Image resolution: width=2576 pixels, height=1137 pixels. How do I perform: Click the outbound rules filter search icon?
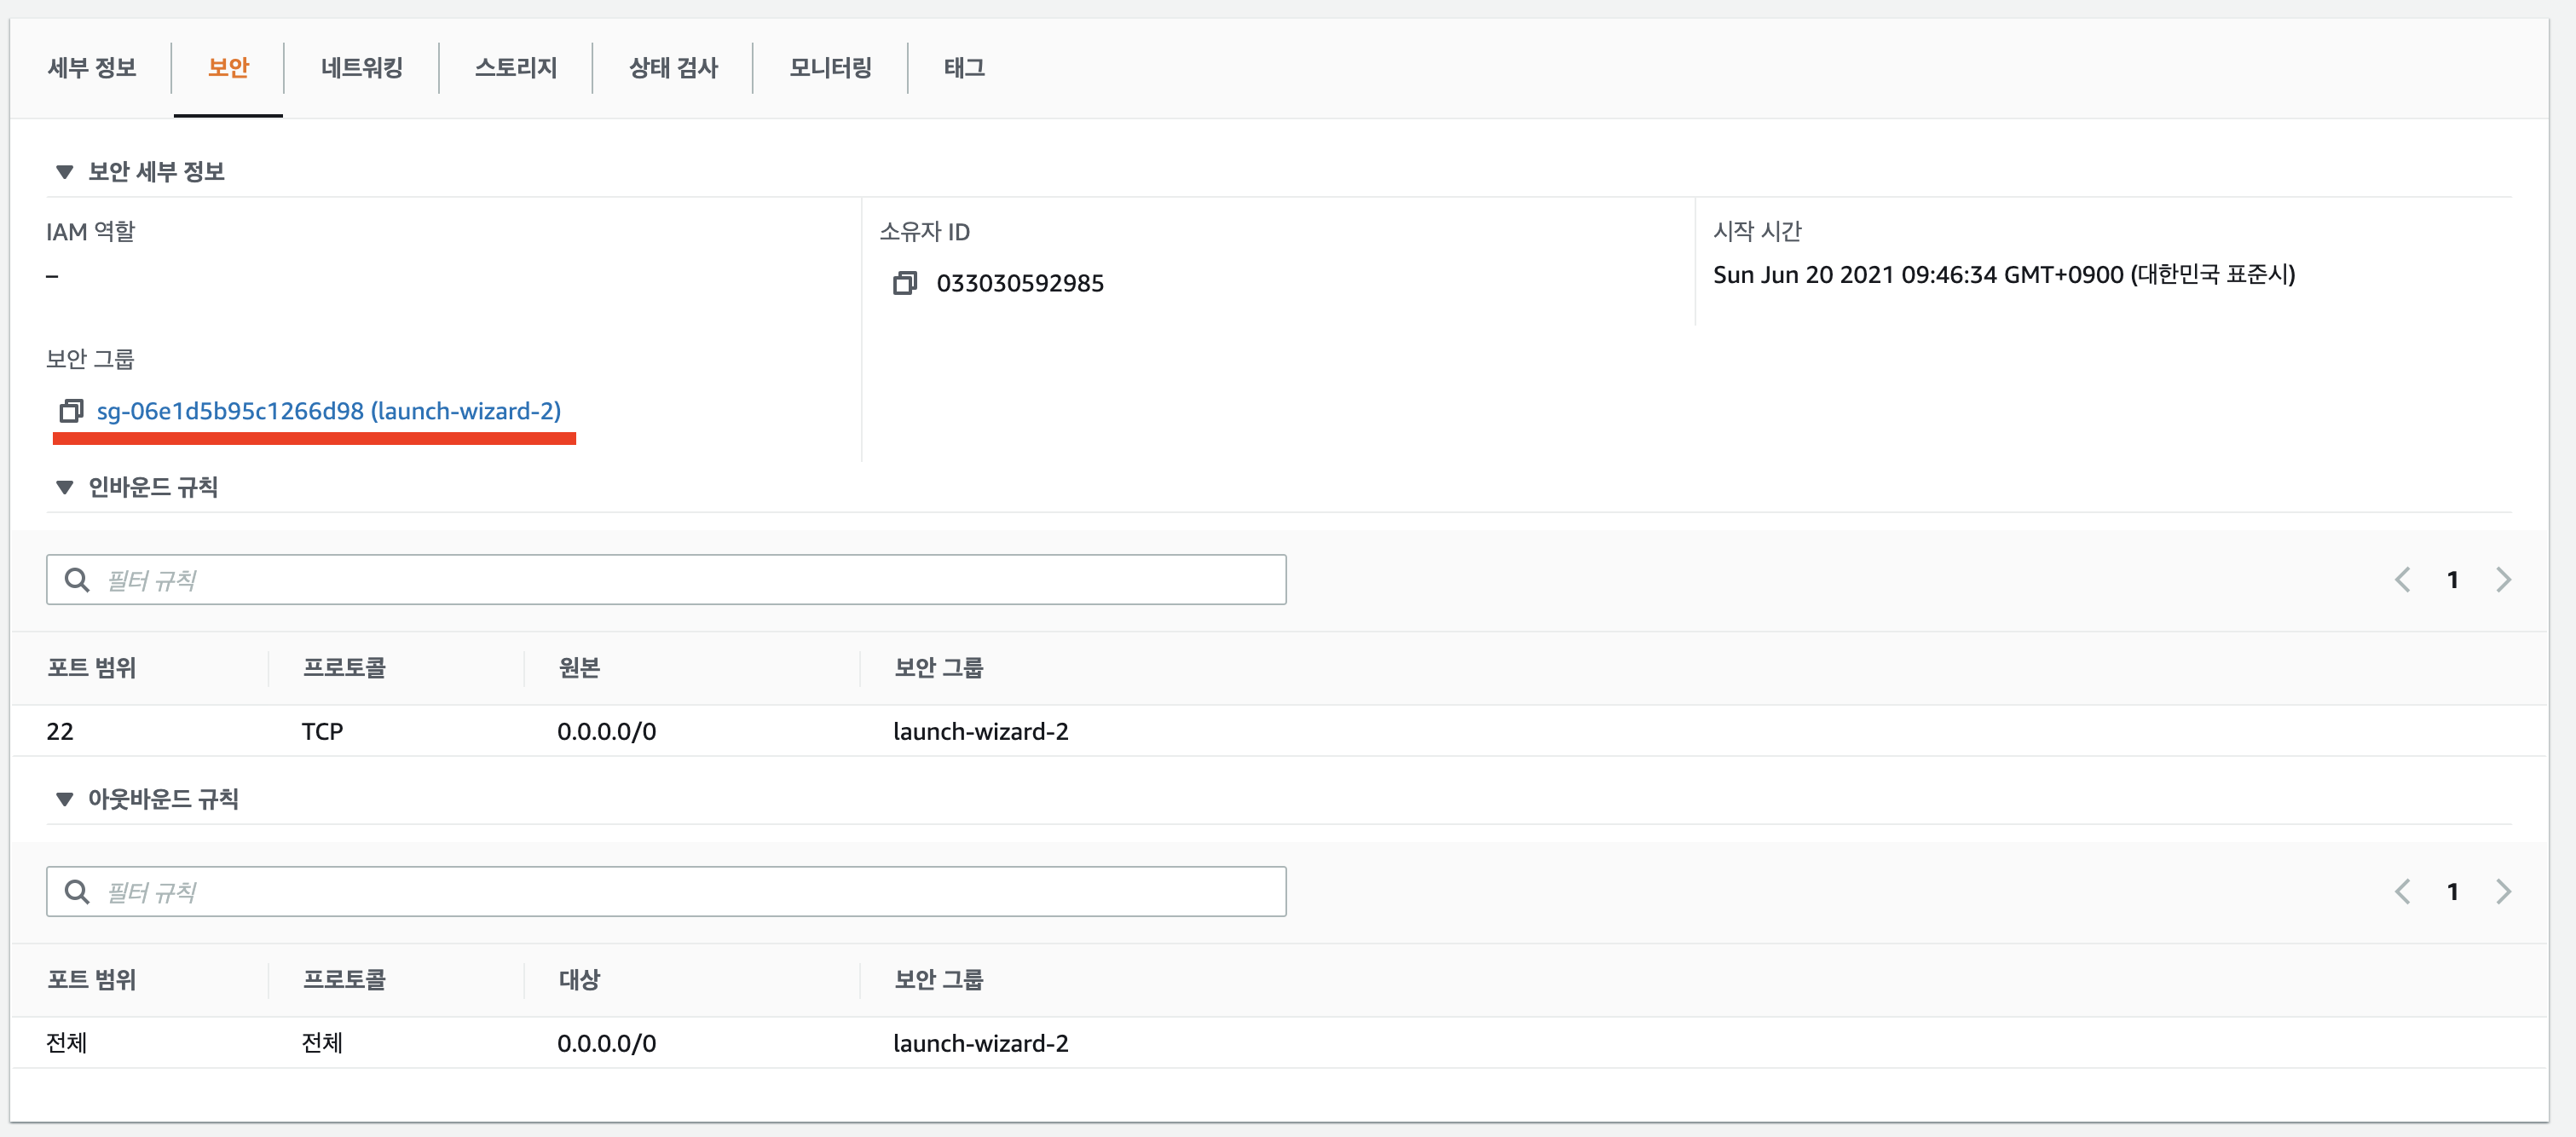[77, 892]
